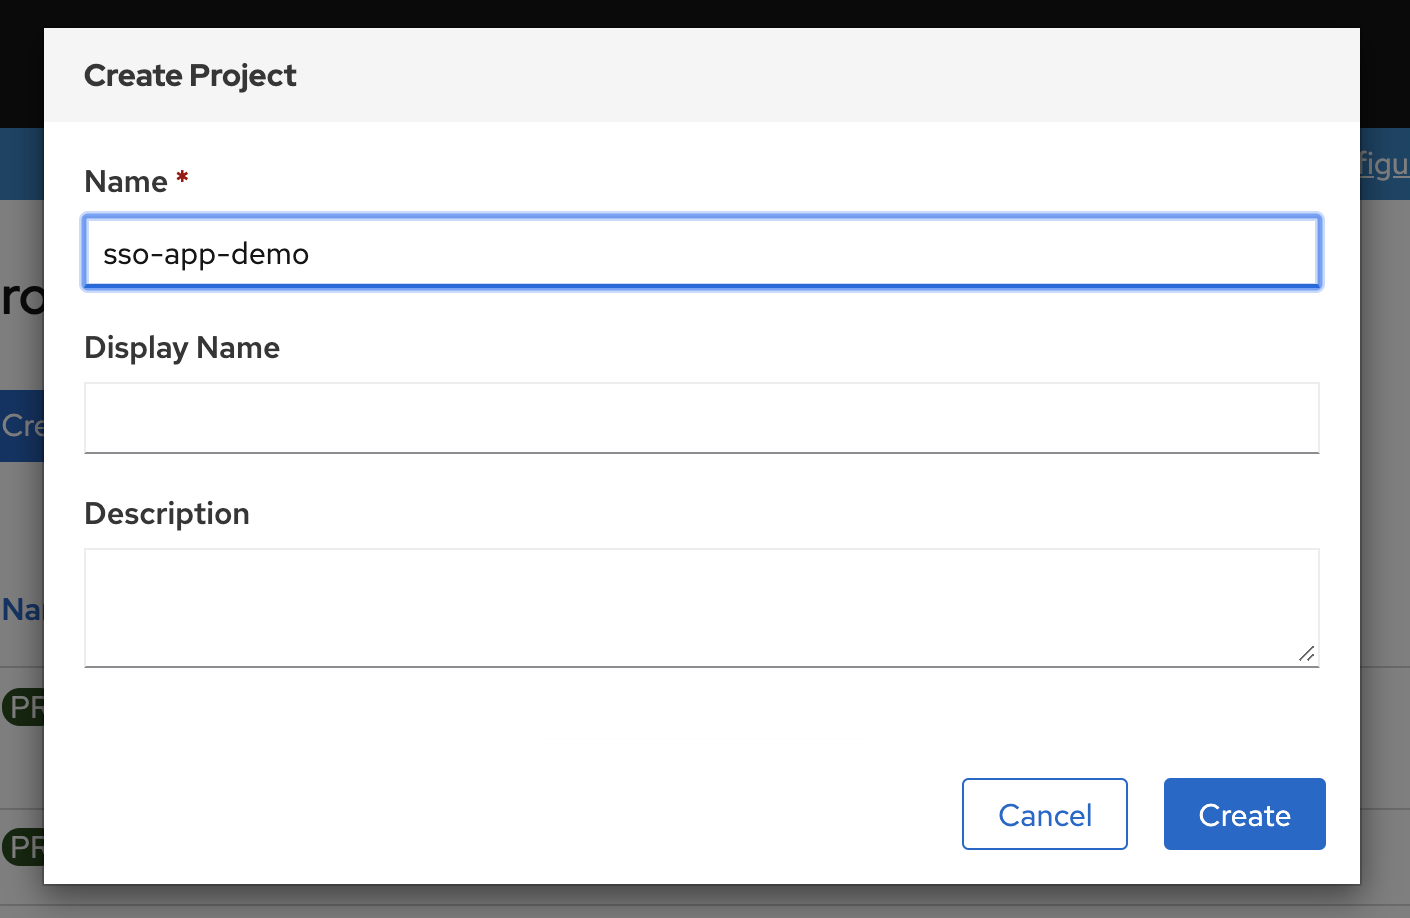Click the Name field label
Viewport: 1410px width, 918px height.
tap(126, 182)
